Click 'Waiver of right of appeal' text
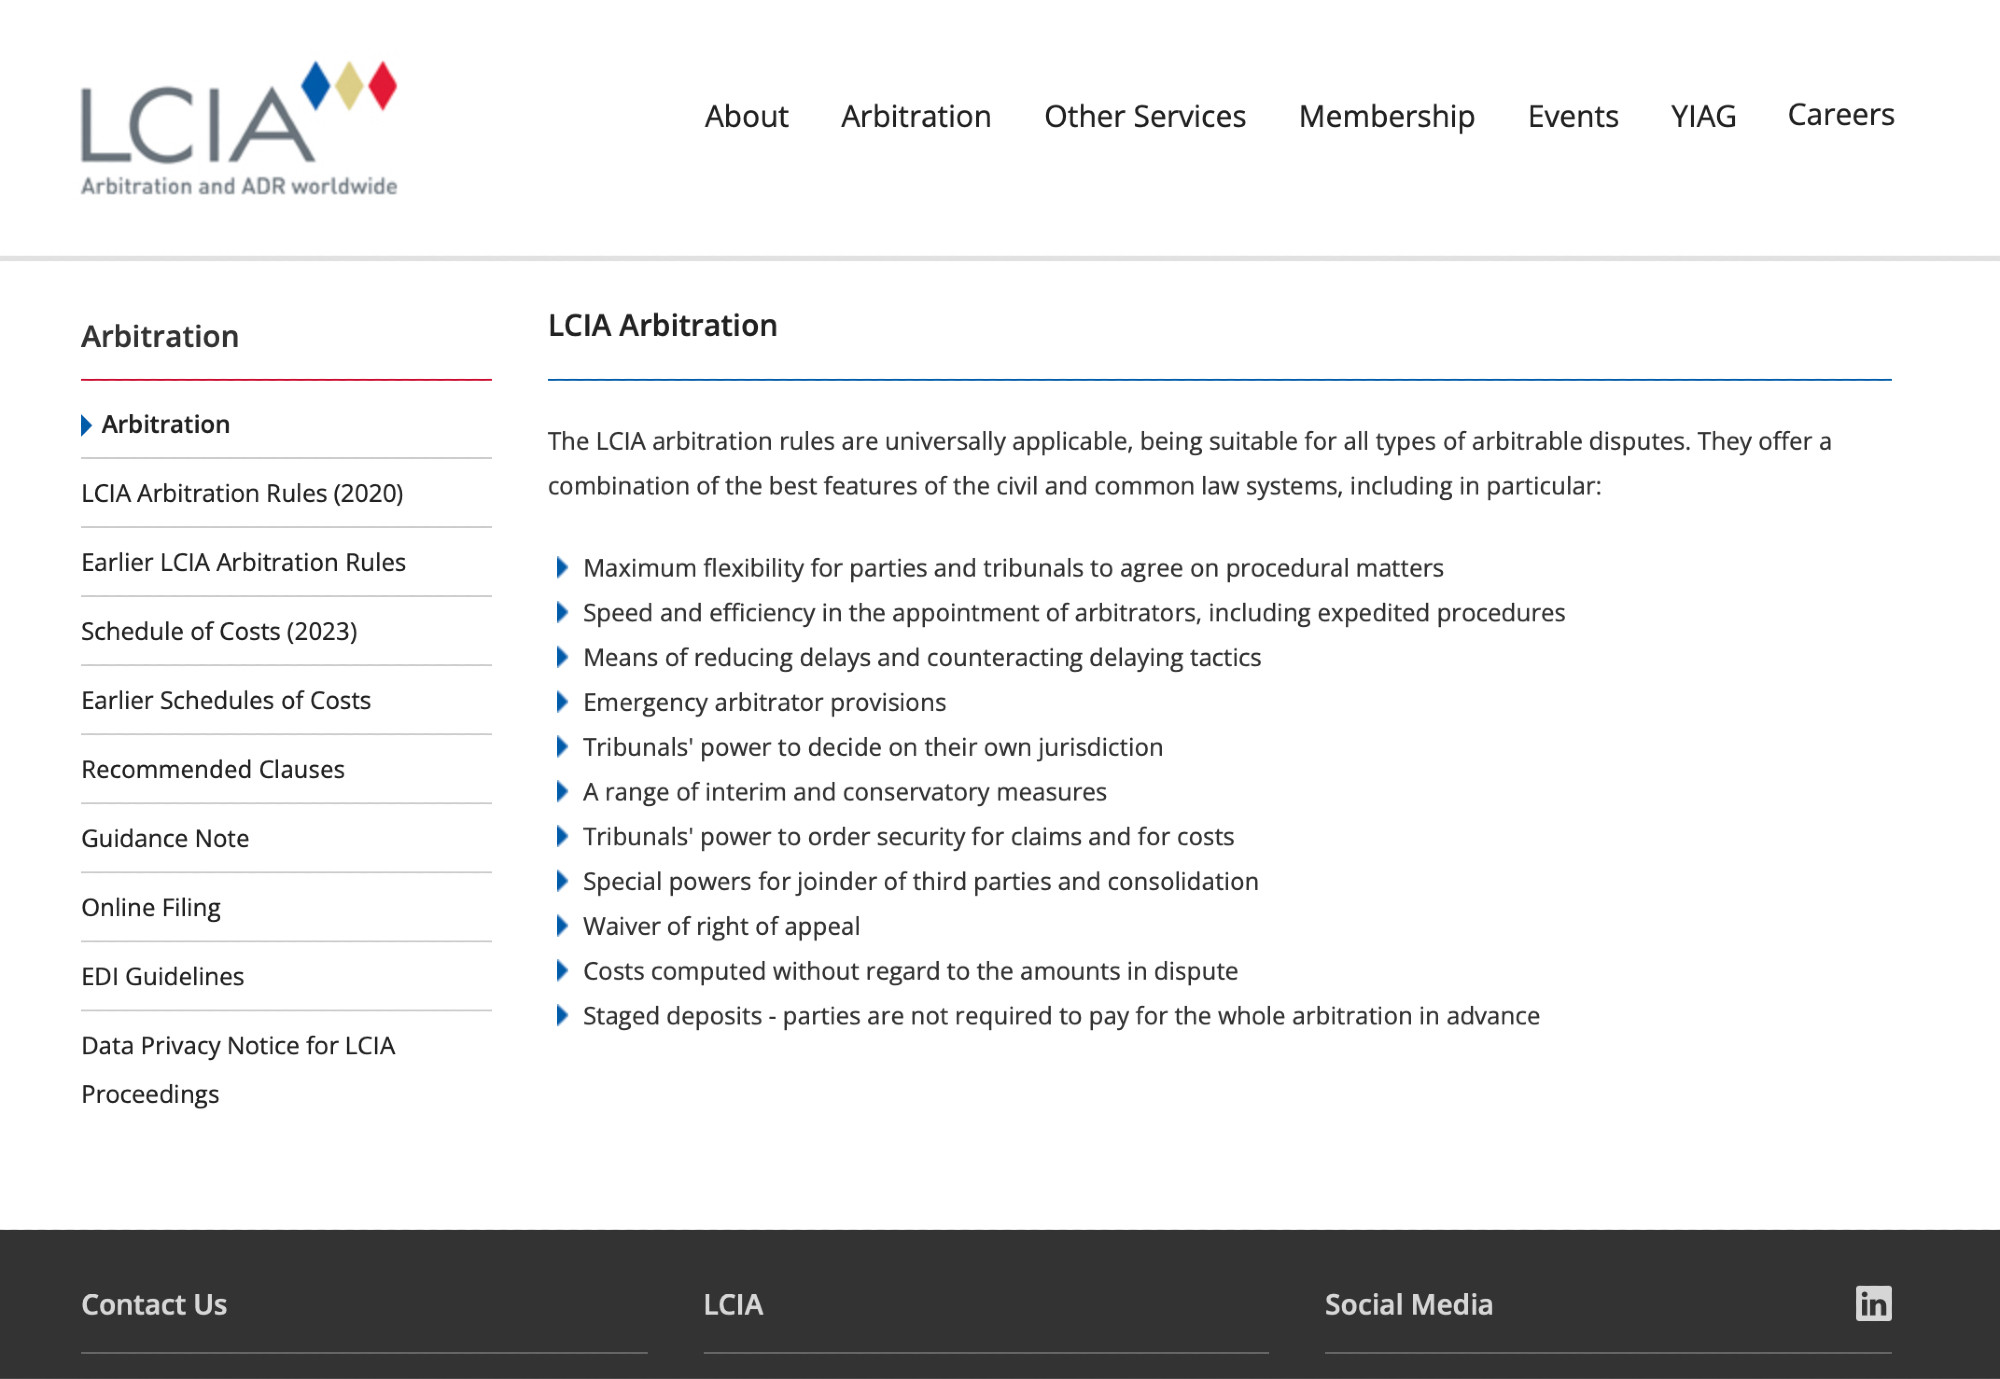Screen dimensions: 2000x1379 (x=721, y=927)
